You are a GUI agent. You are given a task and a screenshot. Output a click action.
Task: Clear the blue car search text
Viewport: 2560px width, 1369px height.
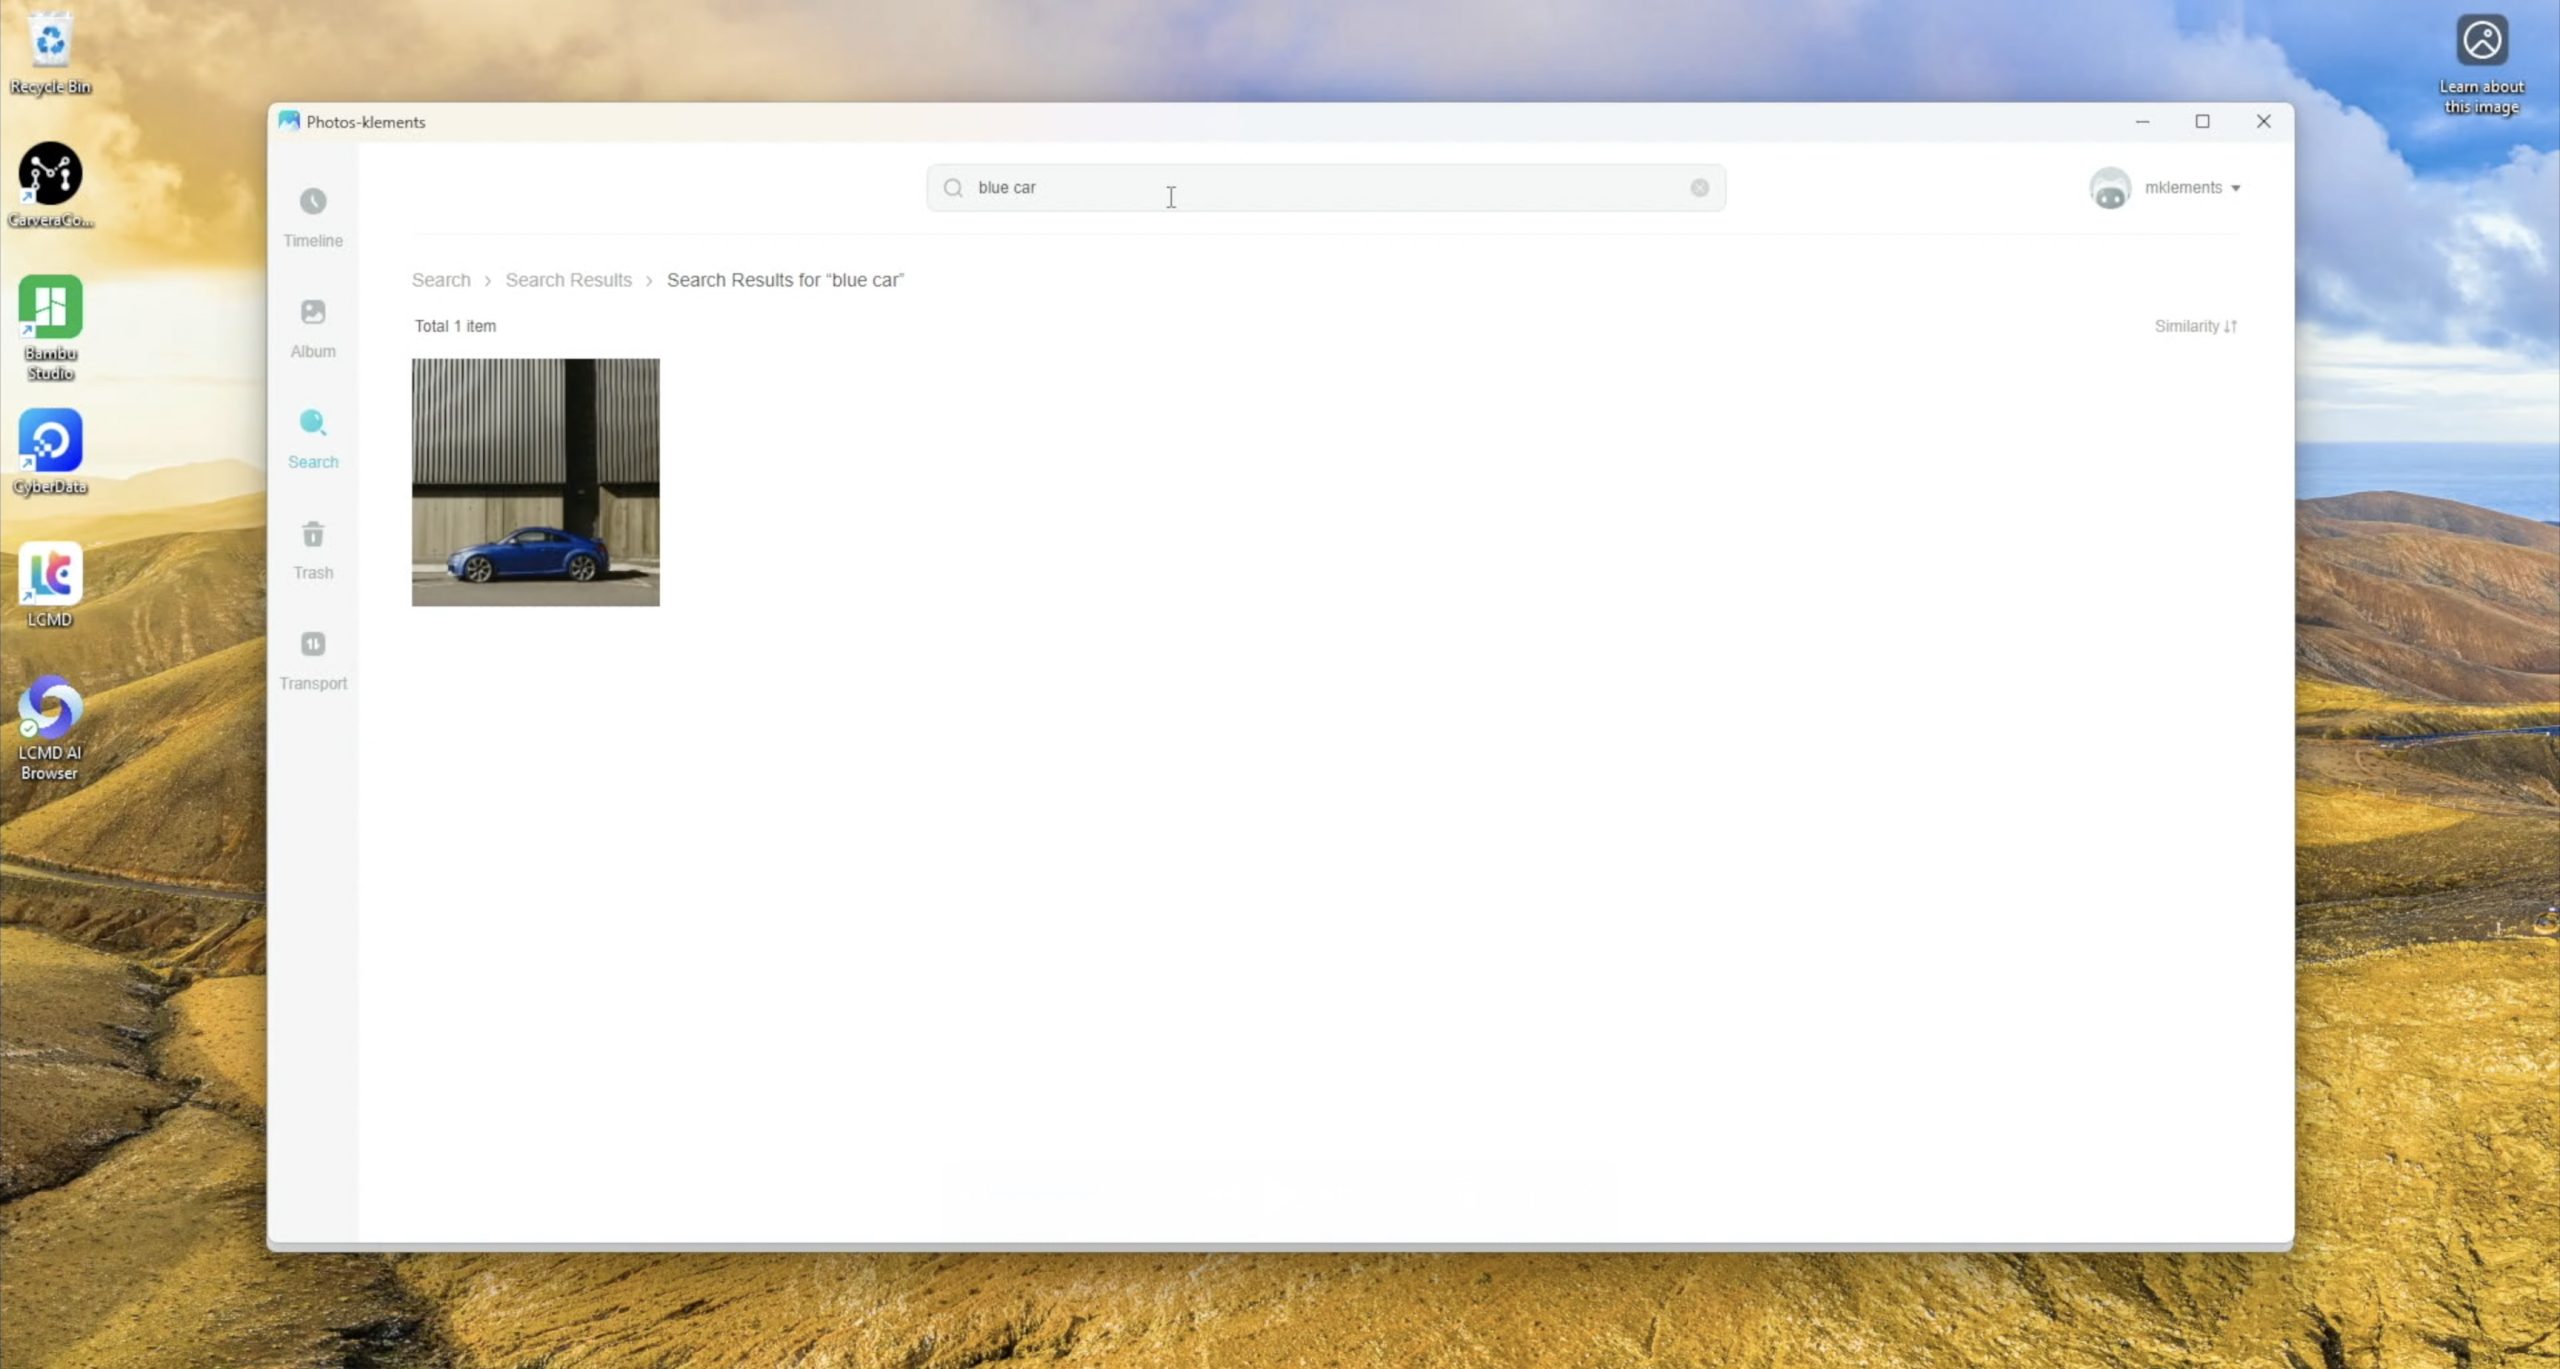pyautogui.click(x=1699, y=188)
